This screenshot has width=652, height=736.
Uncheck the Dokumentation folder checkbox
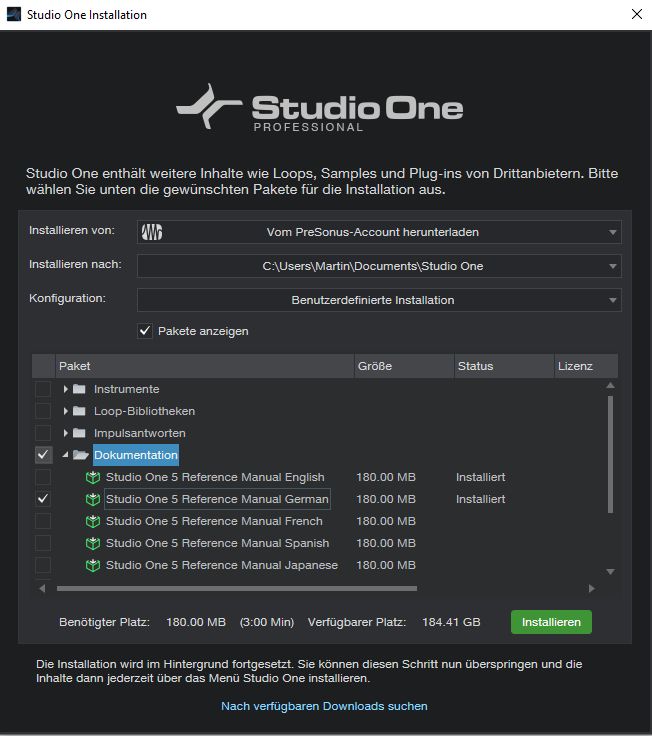pos(43,455)
